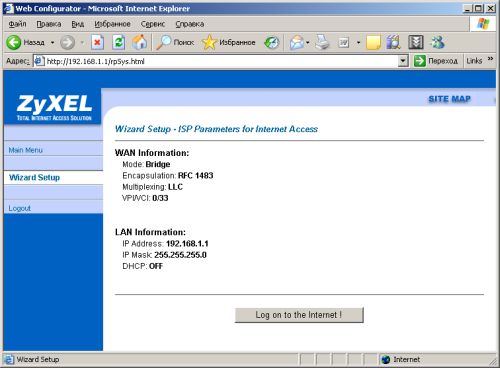500x368 pixels.
Task: Click the status bar page icon
Action: click(x=9, y=359)
